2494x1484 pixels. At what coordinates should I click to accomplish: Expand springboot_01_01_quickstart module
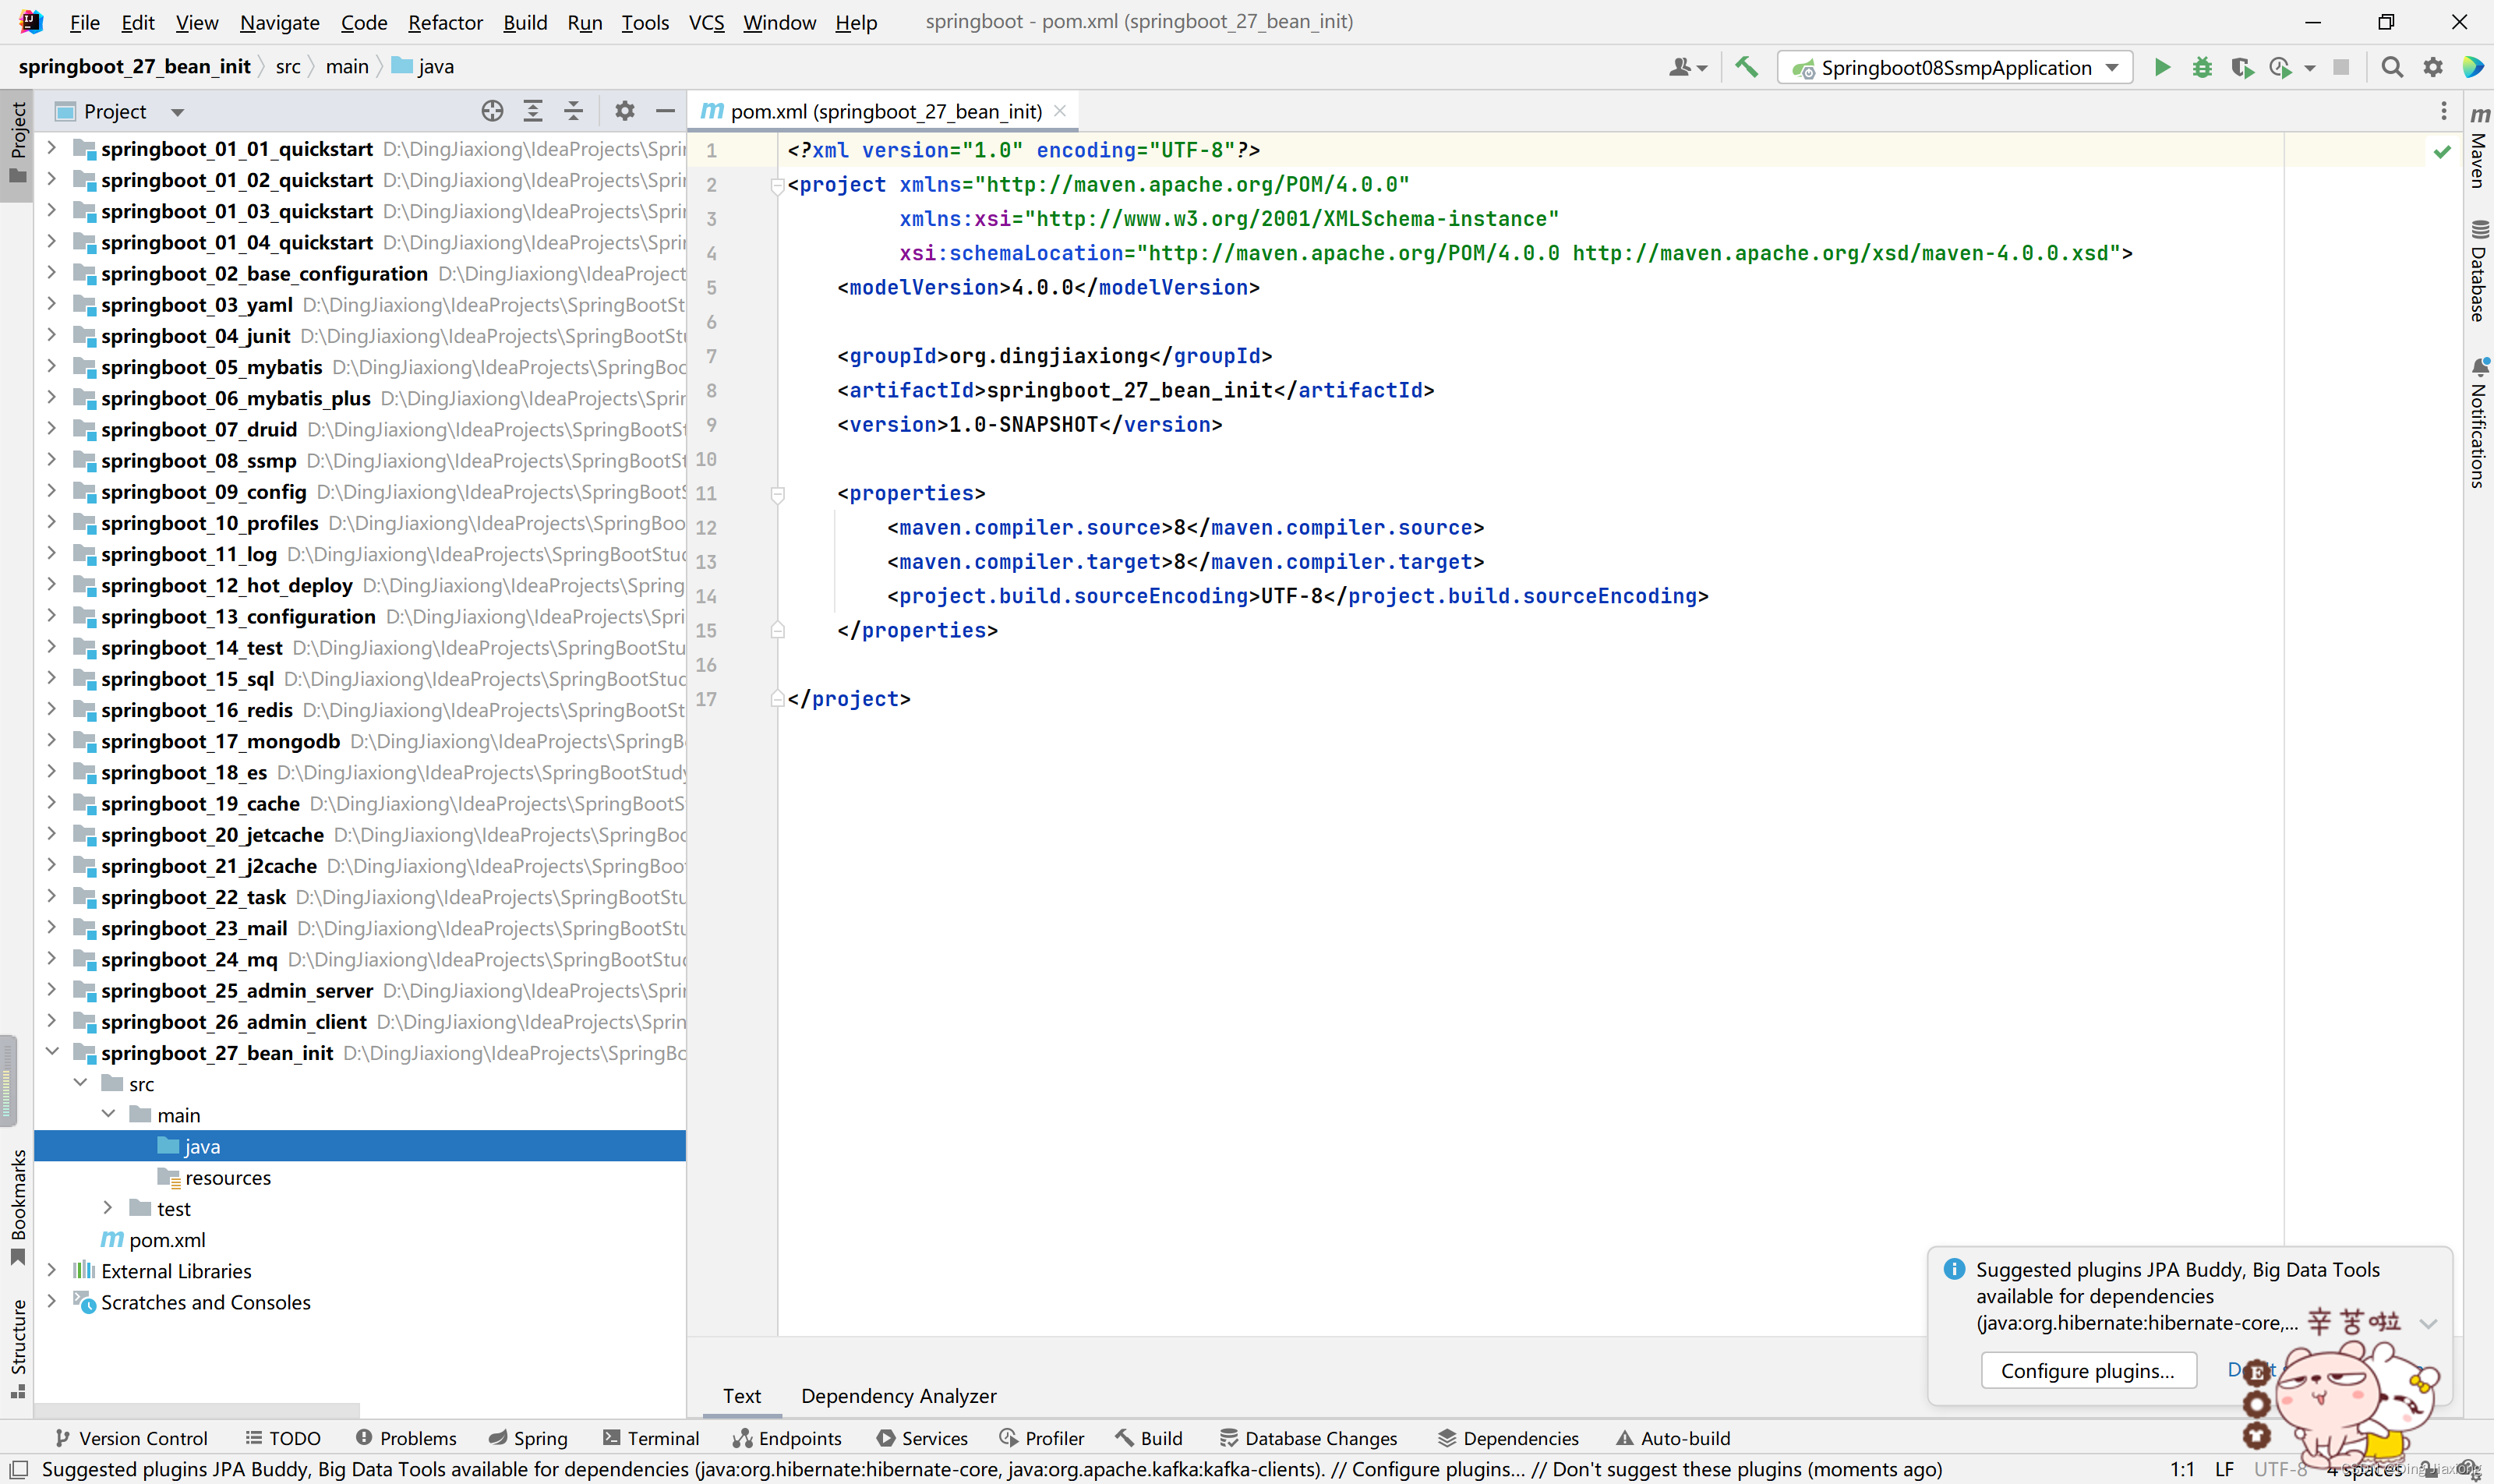pos(52,148)
